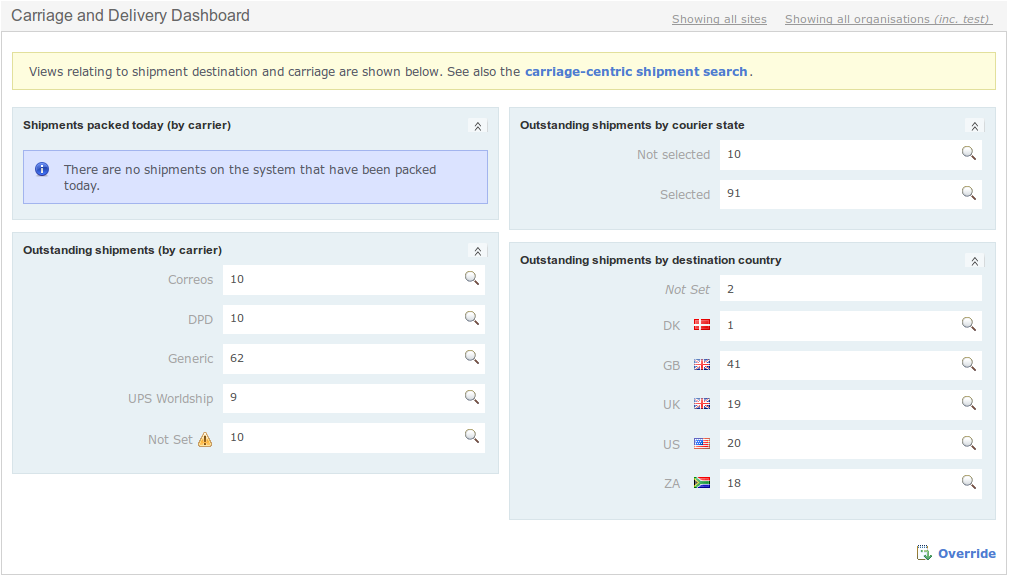This screenshot has height=577, width=1009.
Task: Collapse the Outstanding shipments by courier state panel
Action: 974,125
